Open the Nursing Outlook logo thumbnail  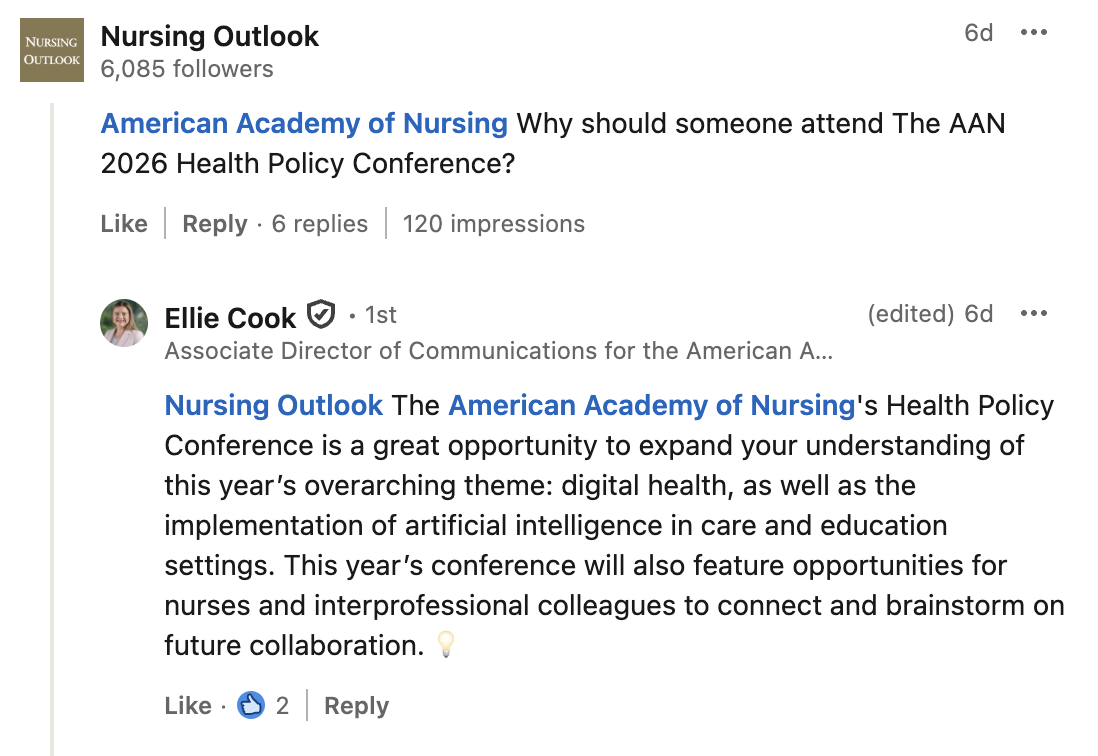[x=52, y=50]
